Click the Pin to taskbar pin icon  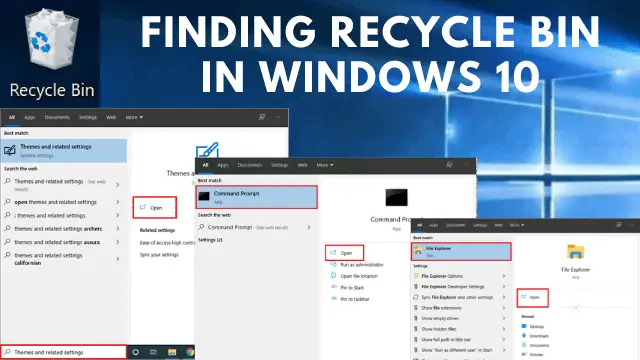(333, 298)
